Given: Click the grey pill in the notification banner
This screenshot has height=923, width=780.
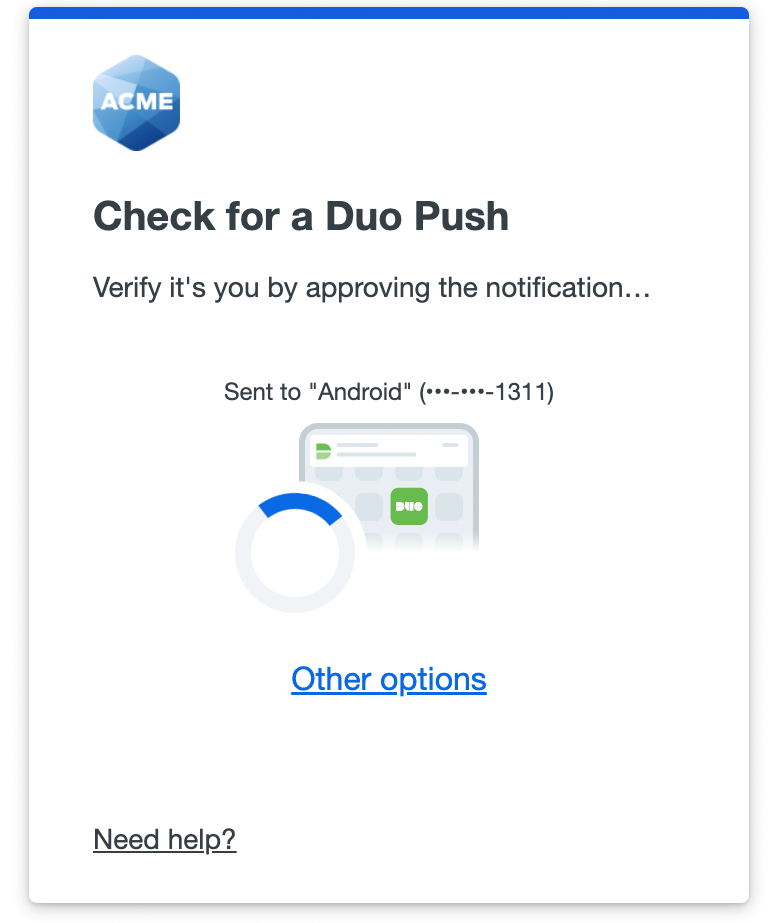Looking at the screenshot, I should (450, 444).
